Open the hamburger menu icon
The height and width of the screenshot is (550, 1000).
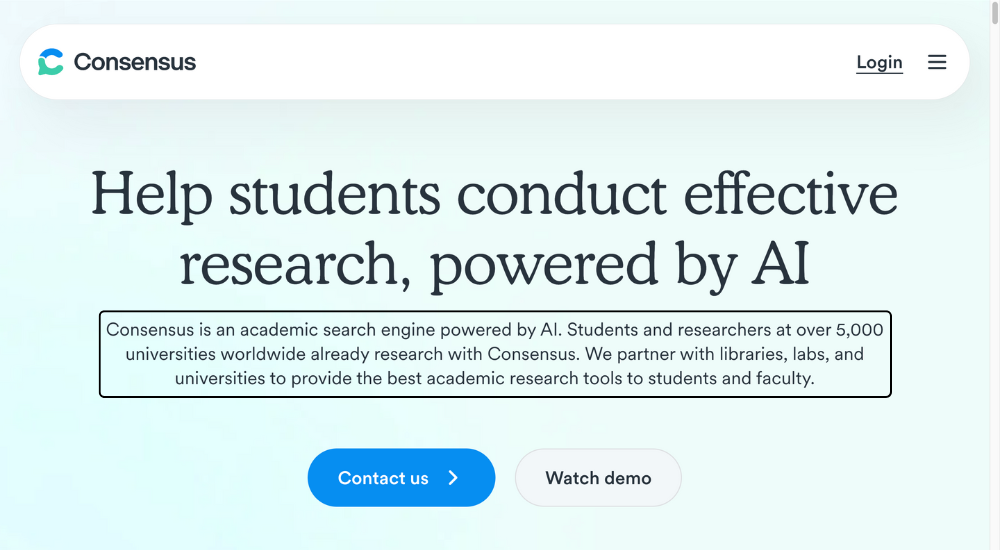tap(936, 62)
